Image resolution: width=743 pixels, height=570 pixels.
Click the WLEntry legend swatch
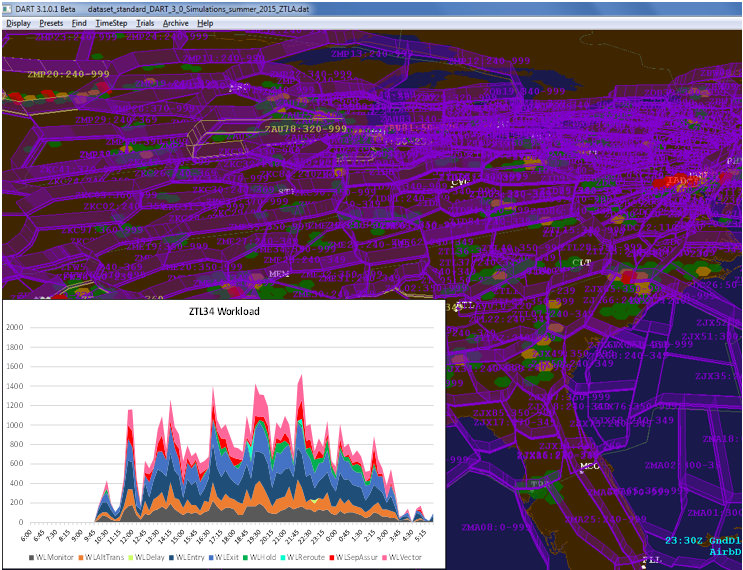click(172, 557)
